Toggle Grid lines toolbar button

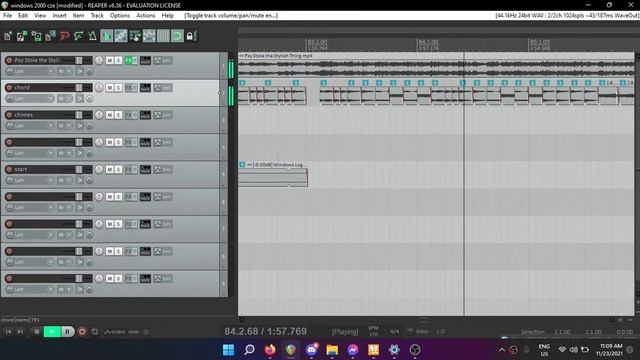point(163,36)
